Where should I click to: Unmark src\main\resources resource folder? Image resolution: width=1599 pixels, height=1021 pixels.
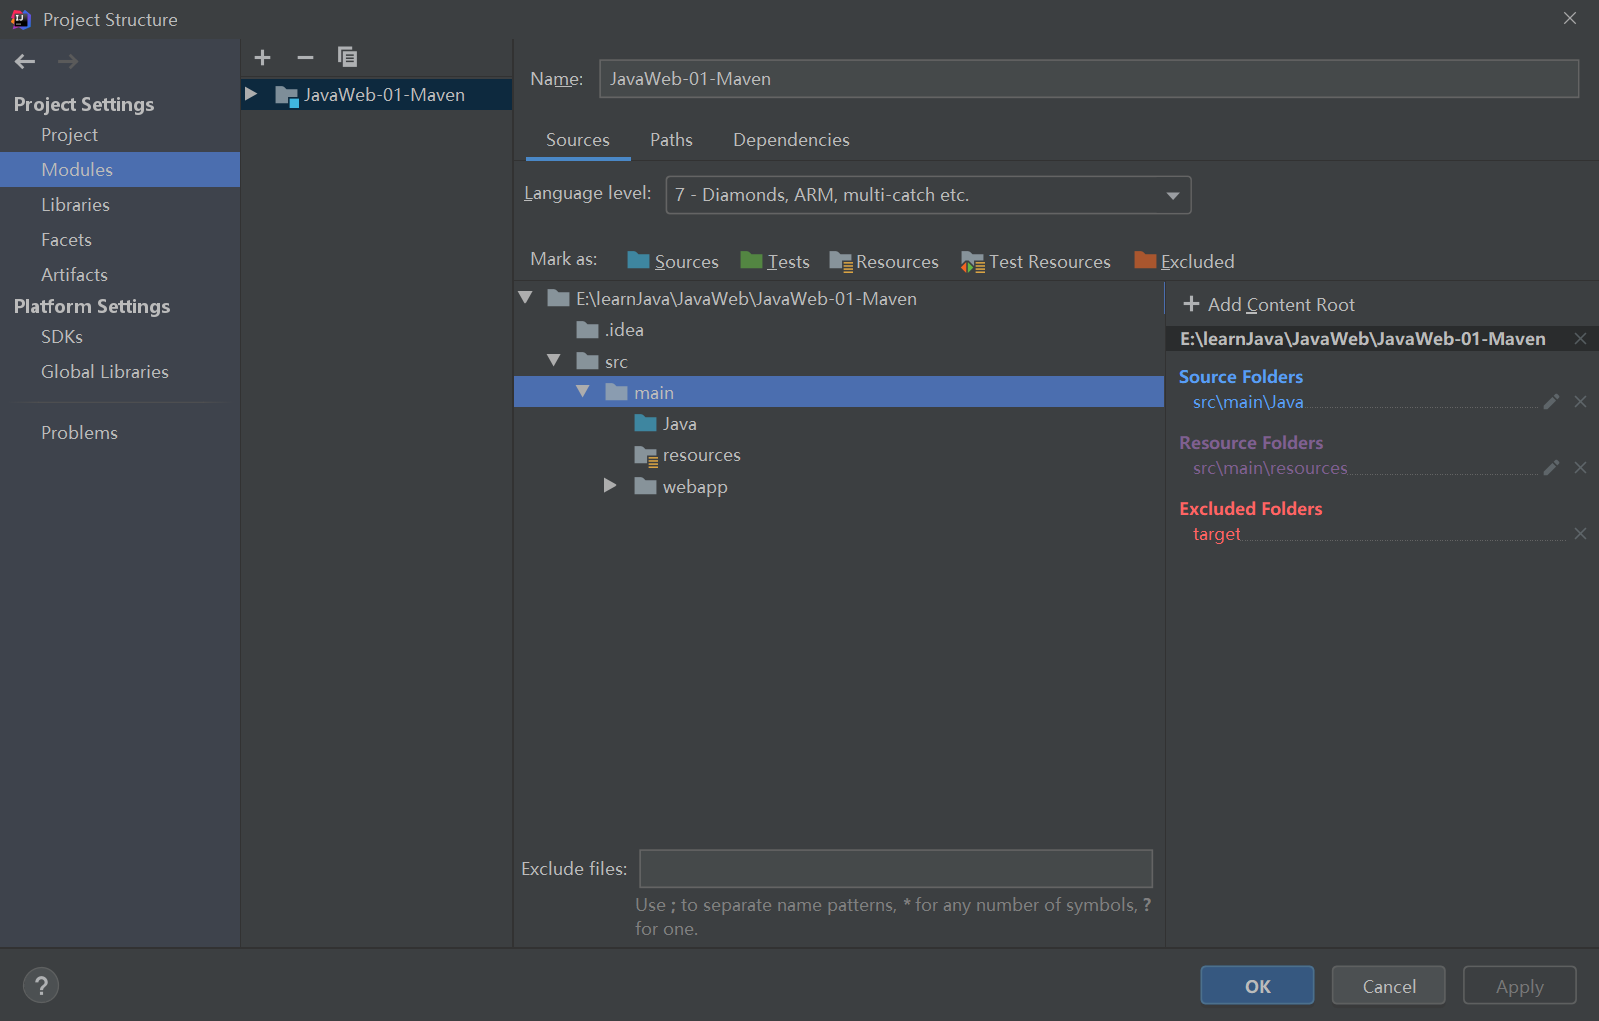(1580, 468)
